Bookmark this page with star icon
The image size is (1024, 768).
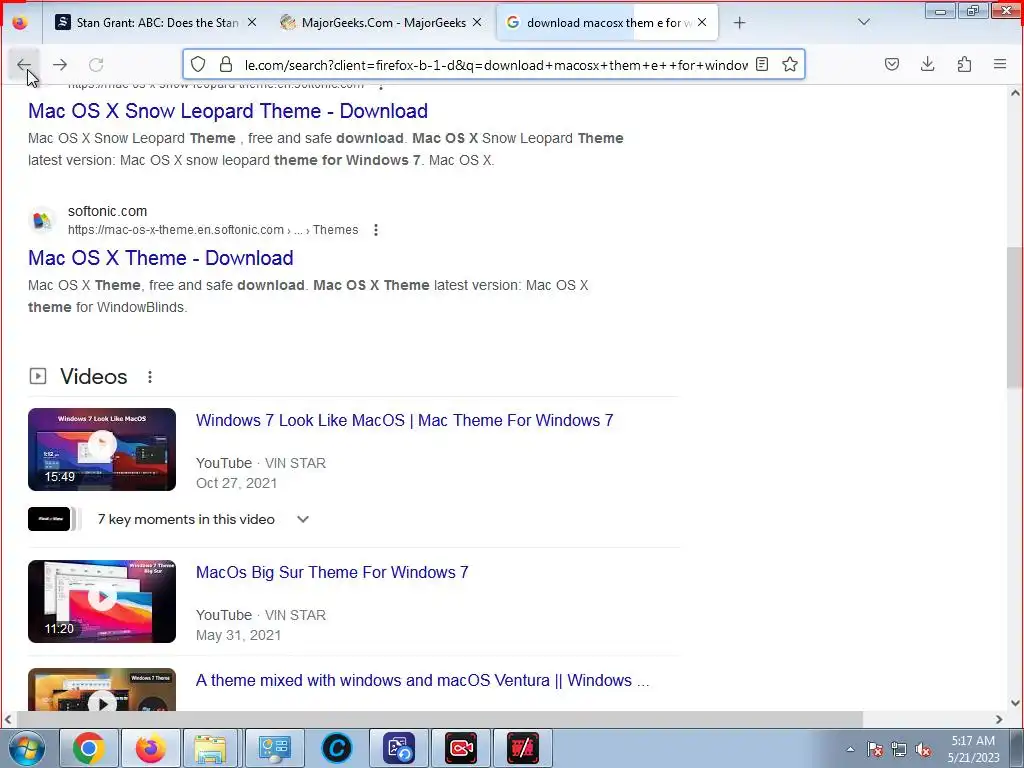coord(790,64)
